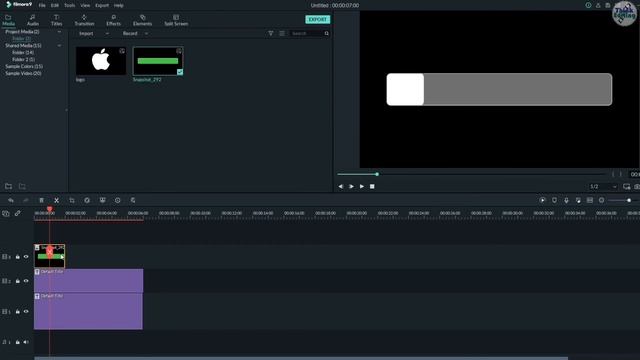Click the search magnifier icon
Screen dimensions: 640x360
[327, 33]
